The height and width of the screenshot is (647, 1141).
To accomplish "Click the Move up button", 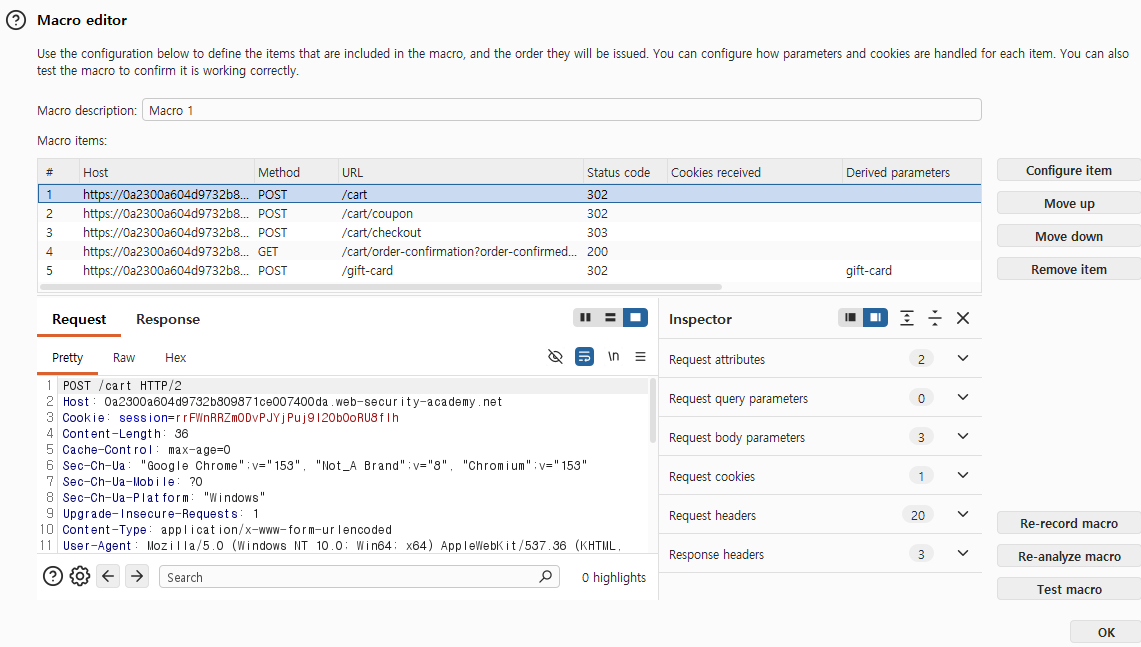I will 1068,203.
